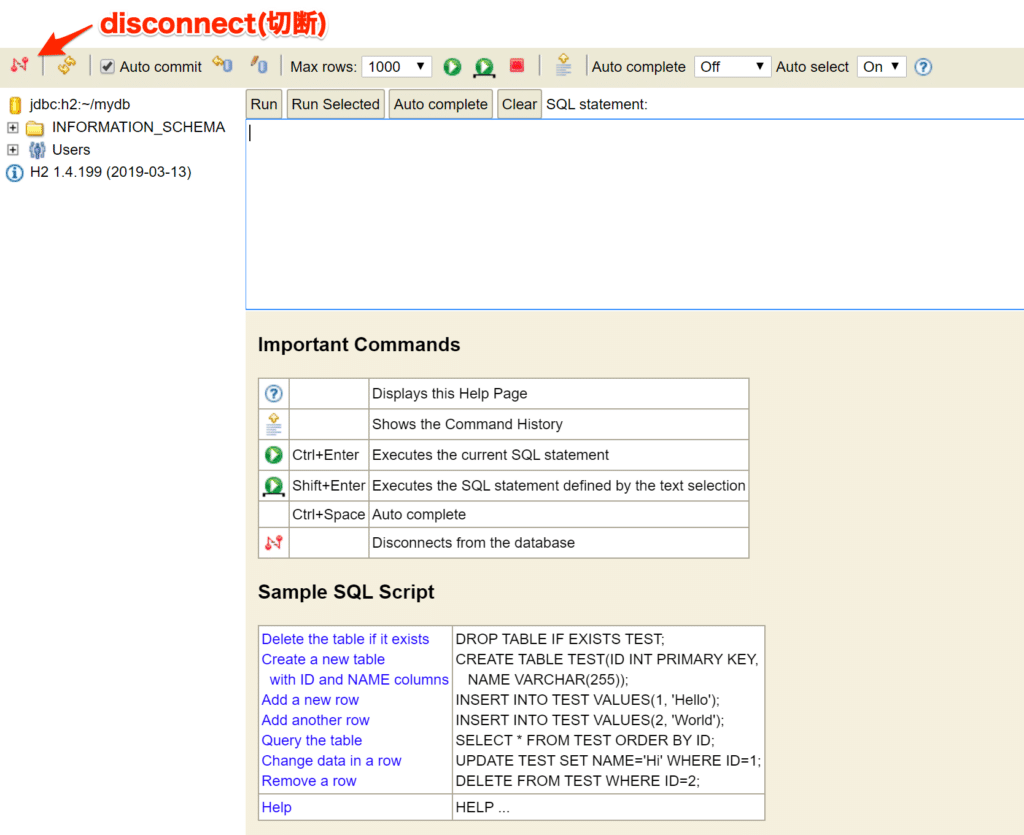The height and width of the screenshot is (835, 1024).
Task: Open the help page via question mark icon
Action: [922, 66]
